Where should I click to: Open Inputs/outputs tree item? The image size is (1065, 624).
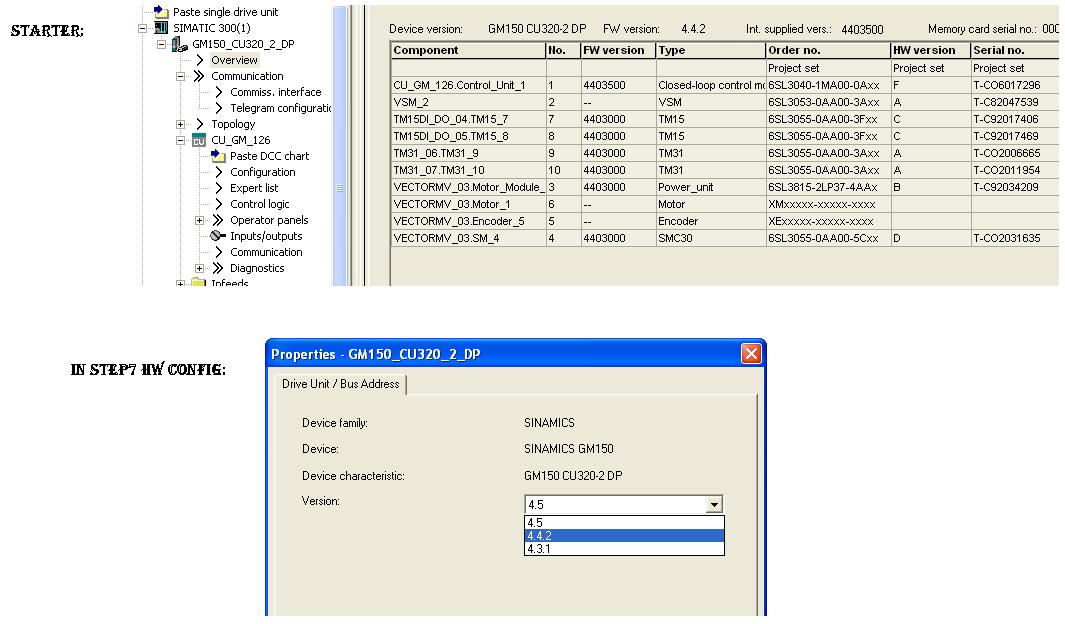pyautogui.click(x=266, y=236)
